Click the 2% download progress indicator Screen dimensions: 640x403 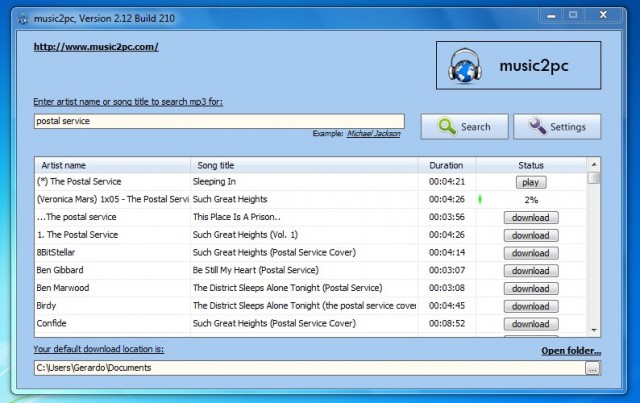coord(531,200)
